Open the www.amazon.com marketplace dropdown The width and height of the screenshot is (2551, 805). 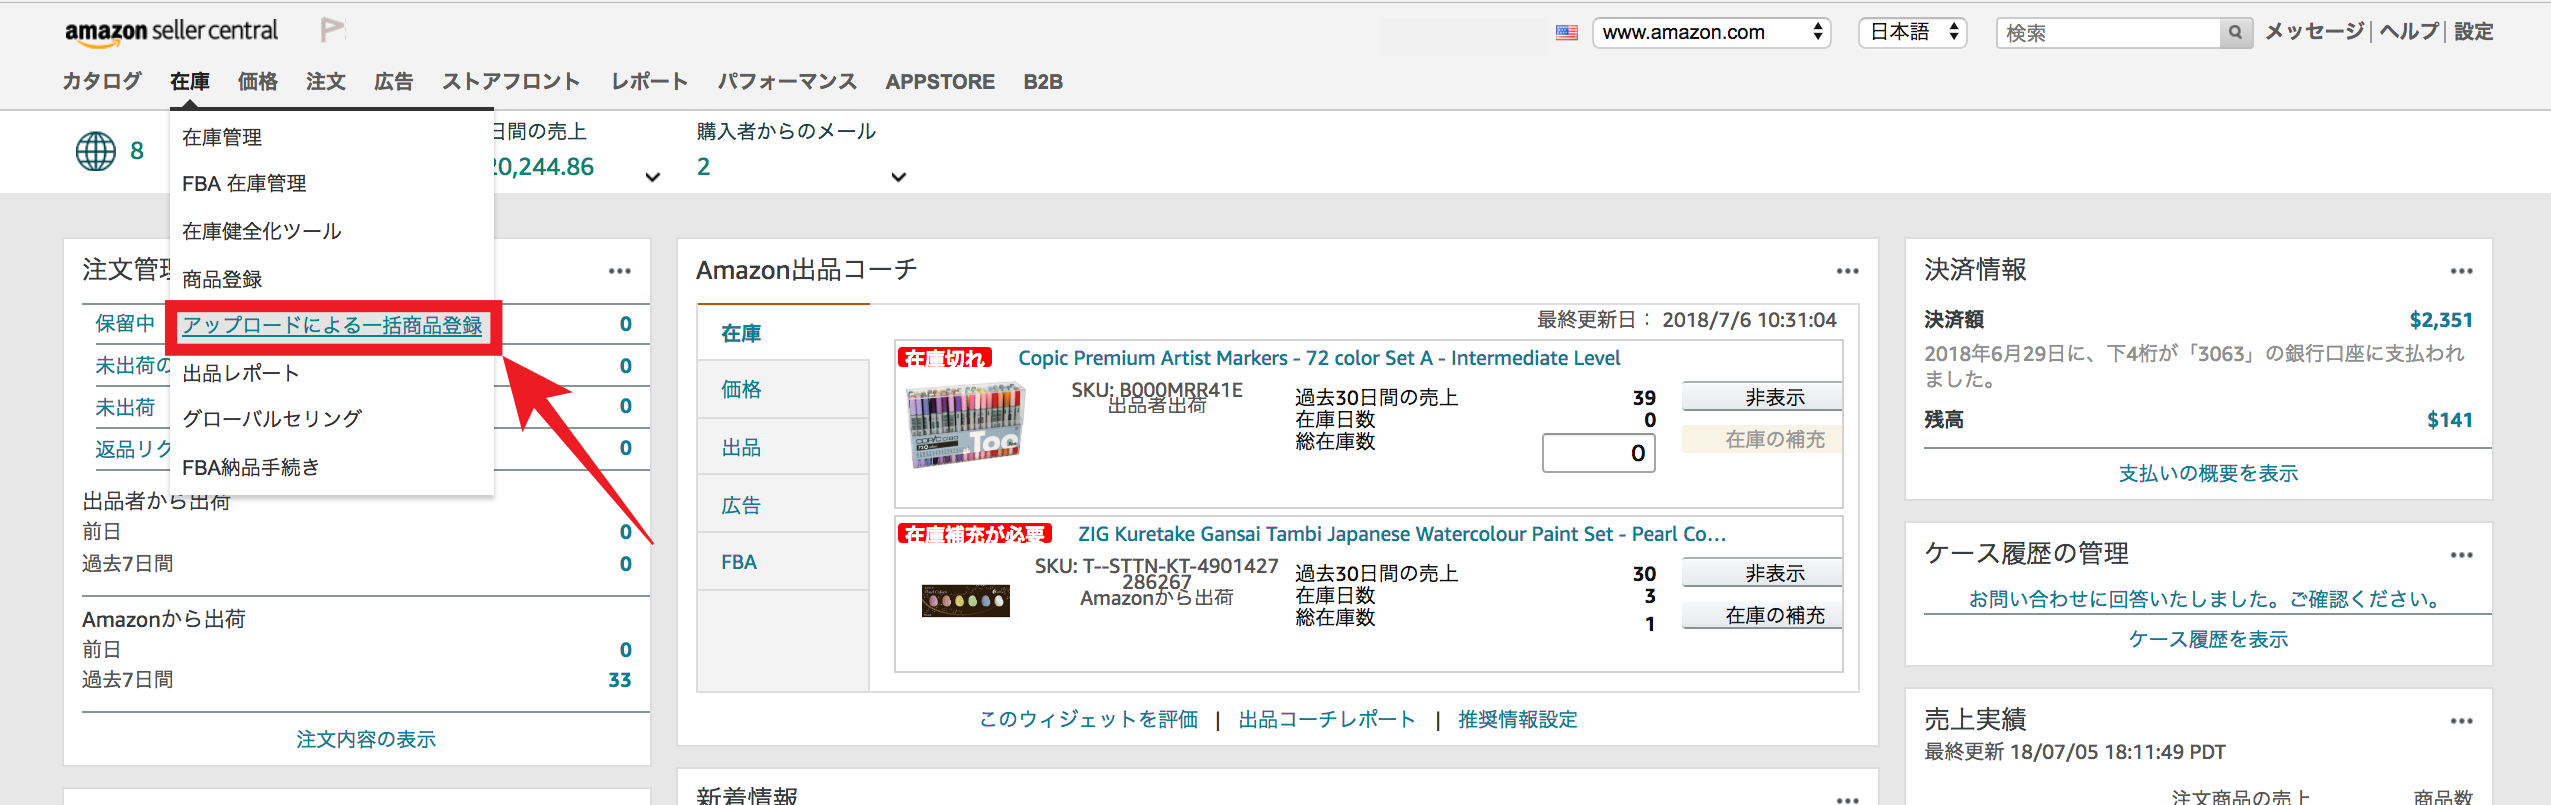click(x=1711, y=33)
